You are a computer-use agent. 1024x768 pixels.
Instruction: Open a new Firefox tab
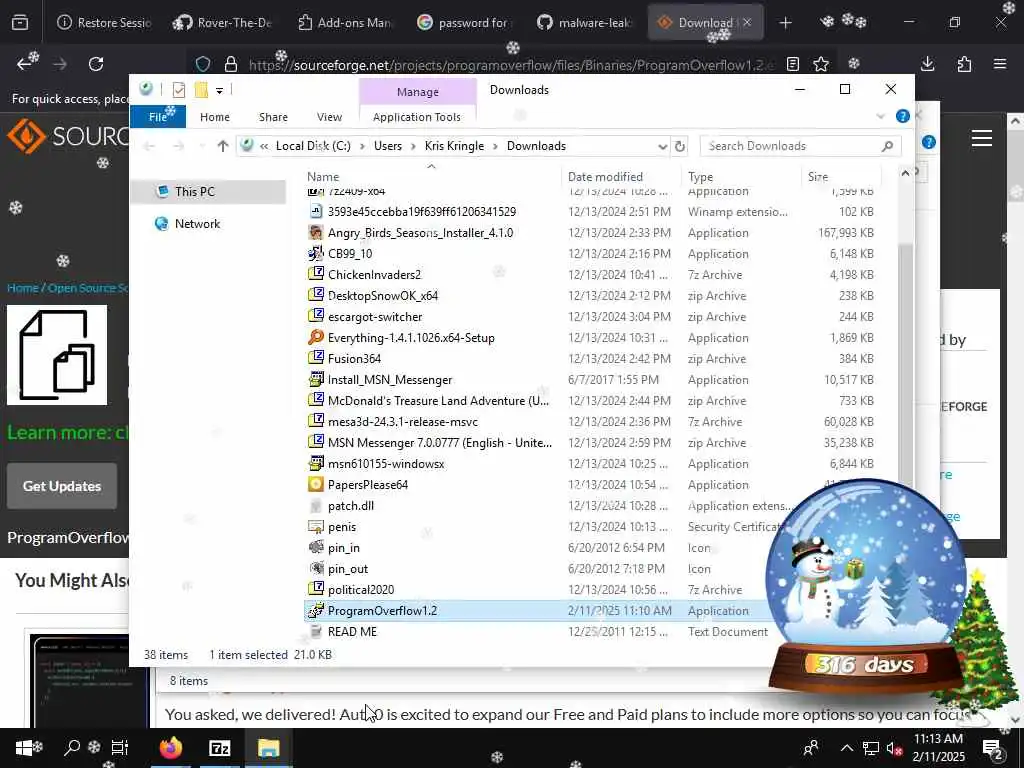[785, 23]
